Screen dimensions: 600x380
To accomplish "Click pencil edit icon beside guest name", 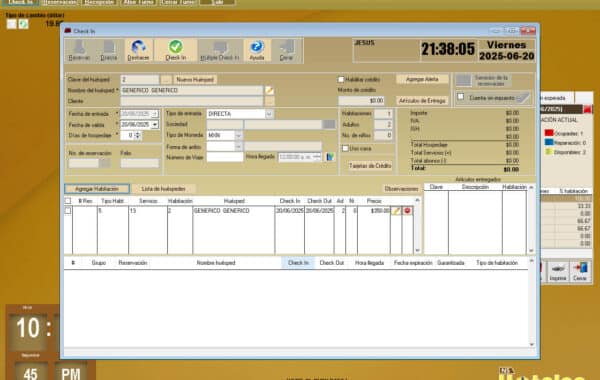I will [x=270, y=90].
